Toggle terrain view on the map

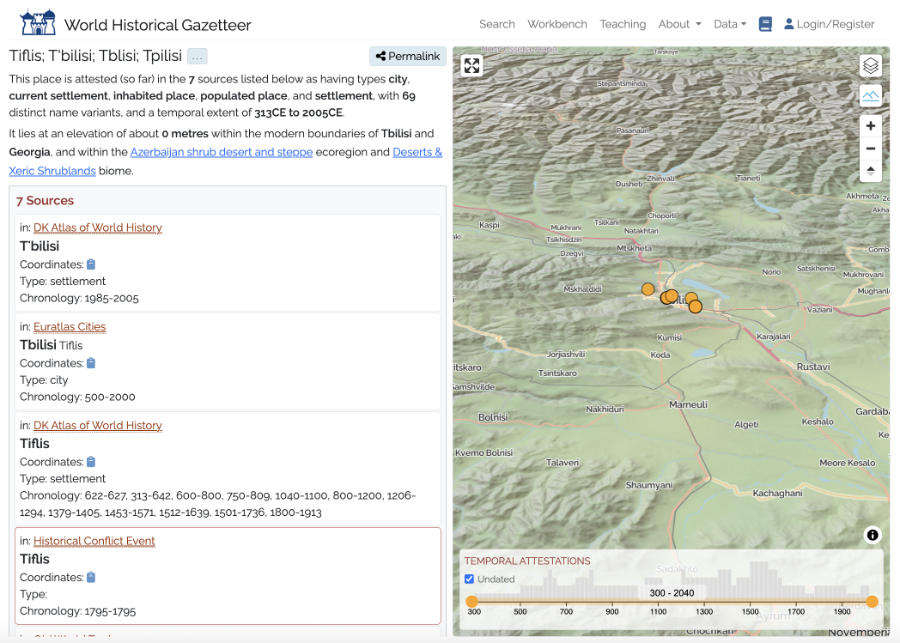click(870, 95)
